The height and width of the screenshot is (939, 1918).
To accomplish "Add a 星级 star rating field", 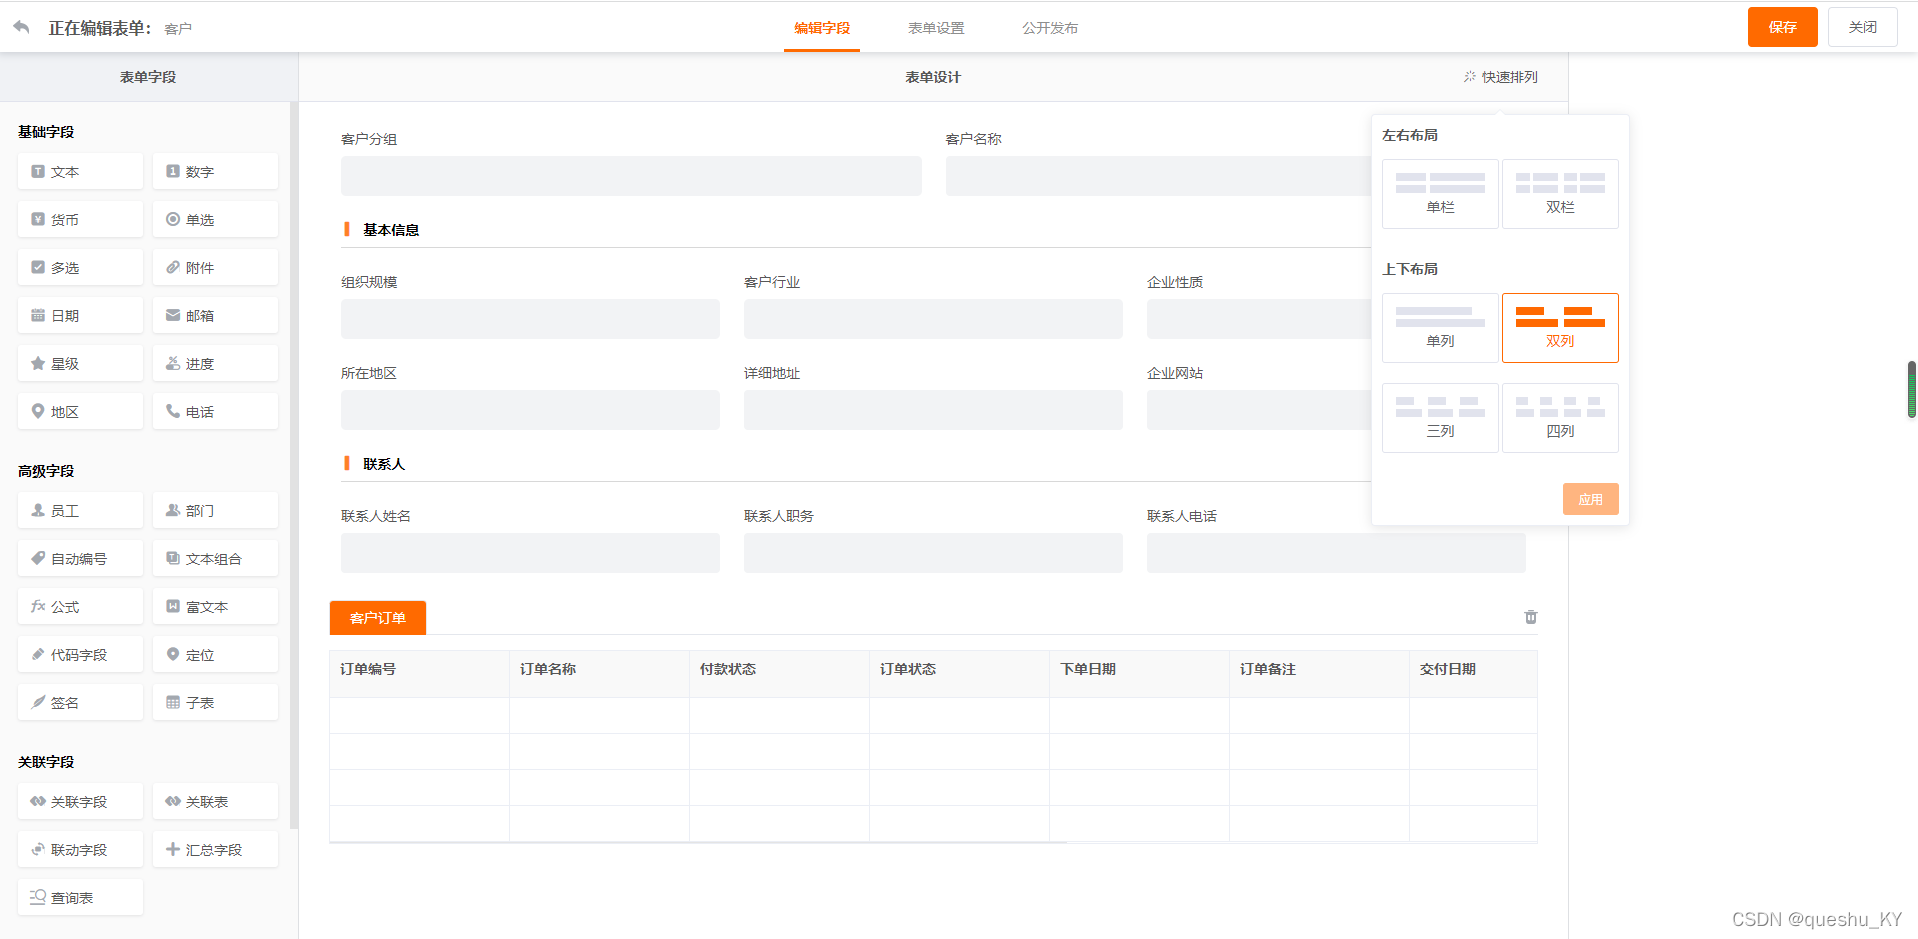I will pyautogui.click(x=80, y=363).
